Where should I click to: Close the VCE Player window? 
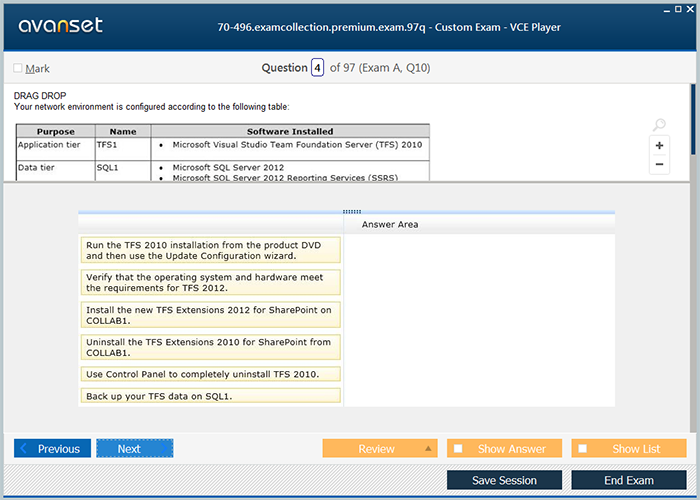coord(691,7)
